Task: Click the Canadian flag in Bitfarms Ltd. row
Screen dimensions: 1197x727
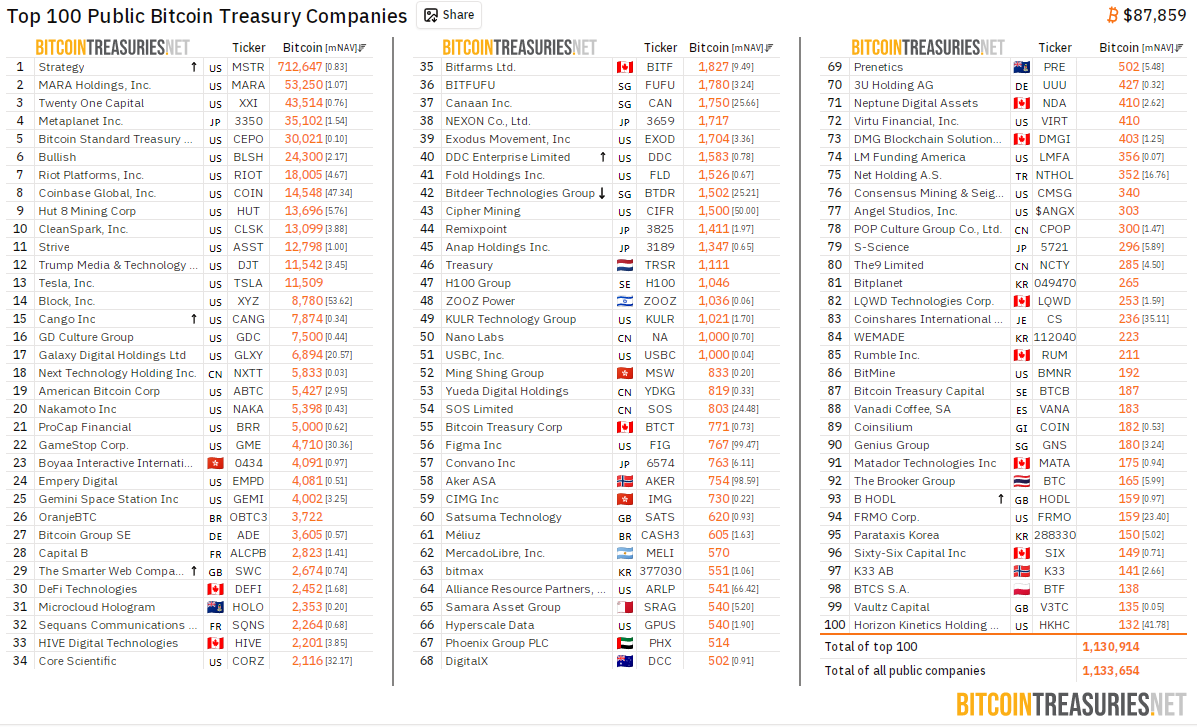Action: point(625,67)
